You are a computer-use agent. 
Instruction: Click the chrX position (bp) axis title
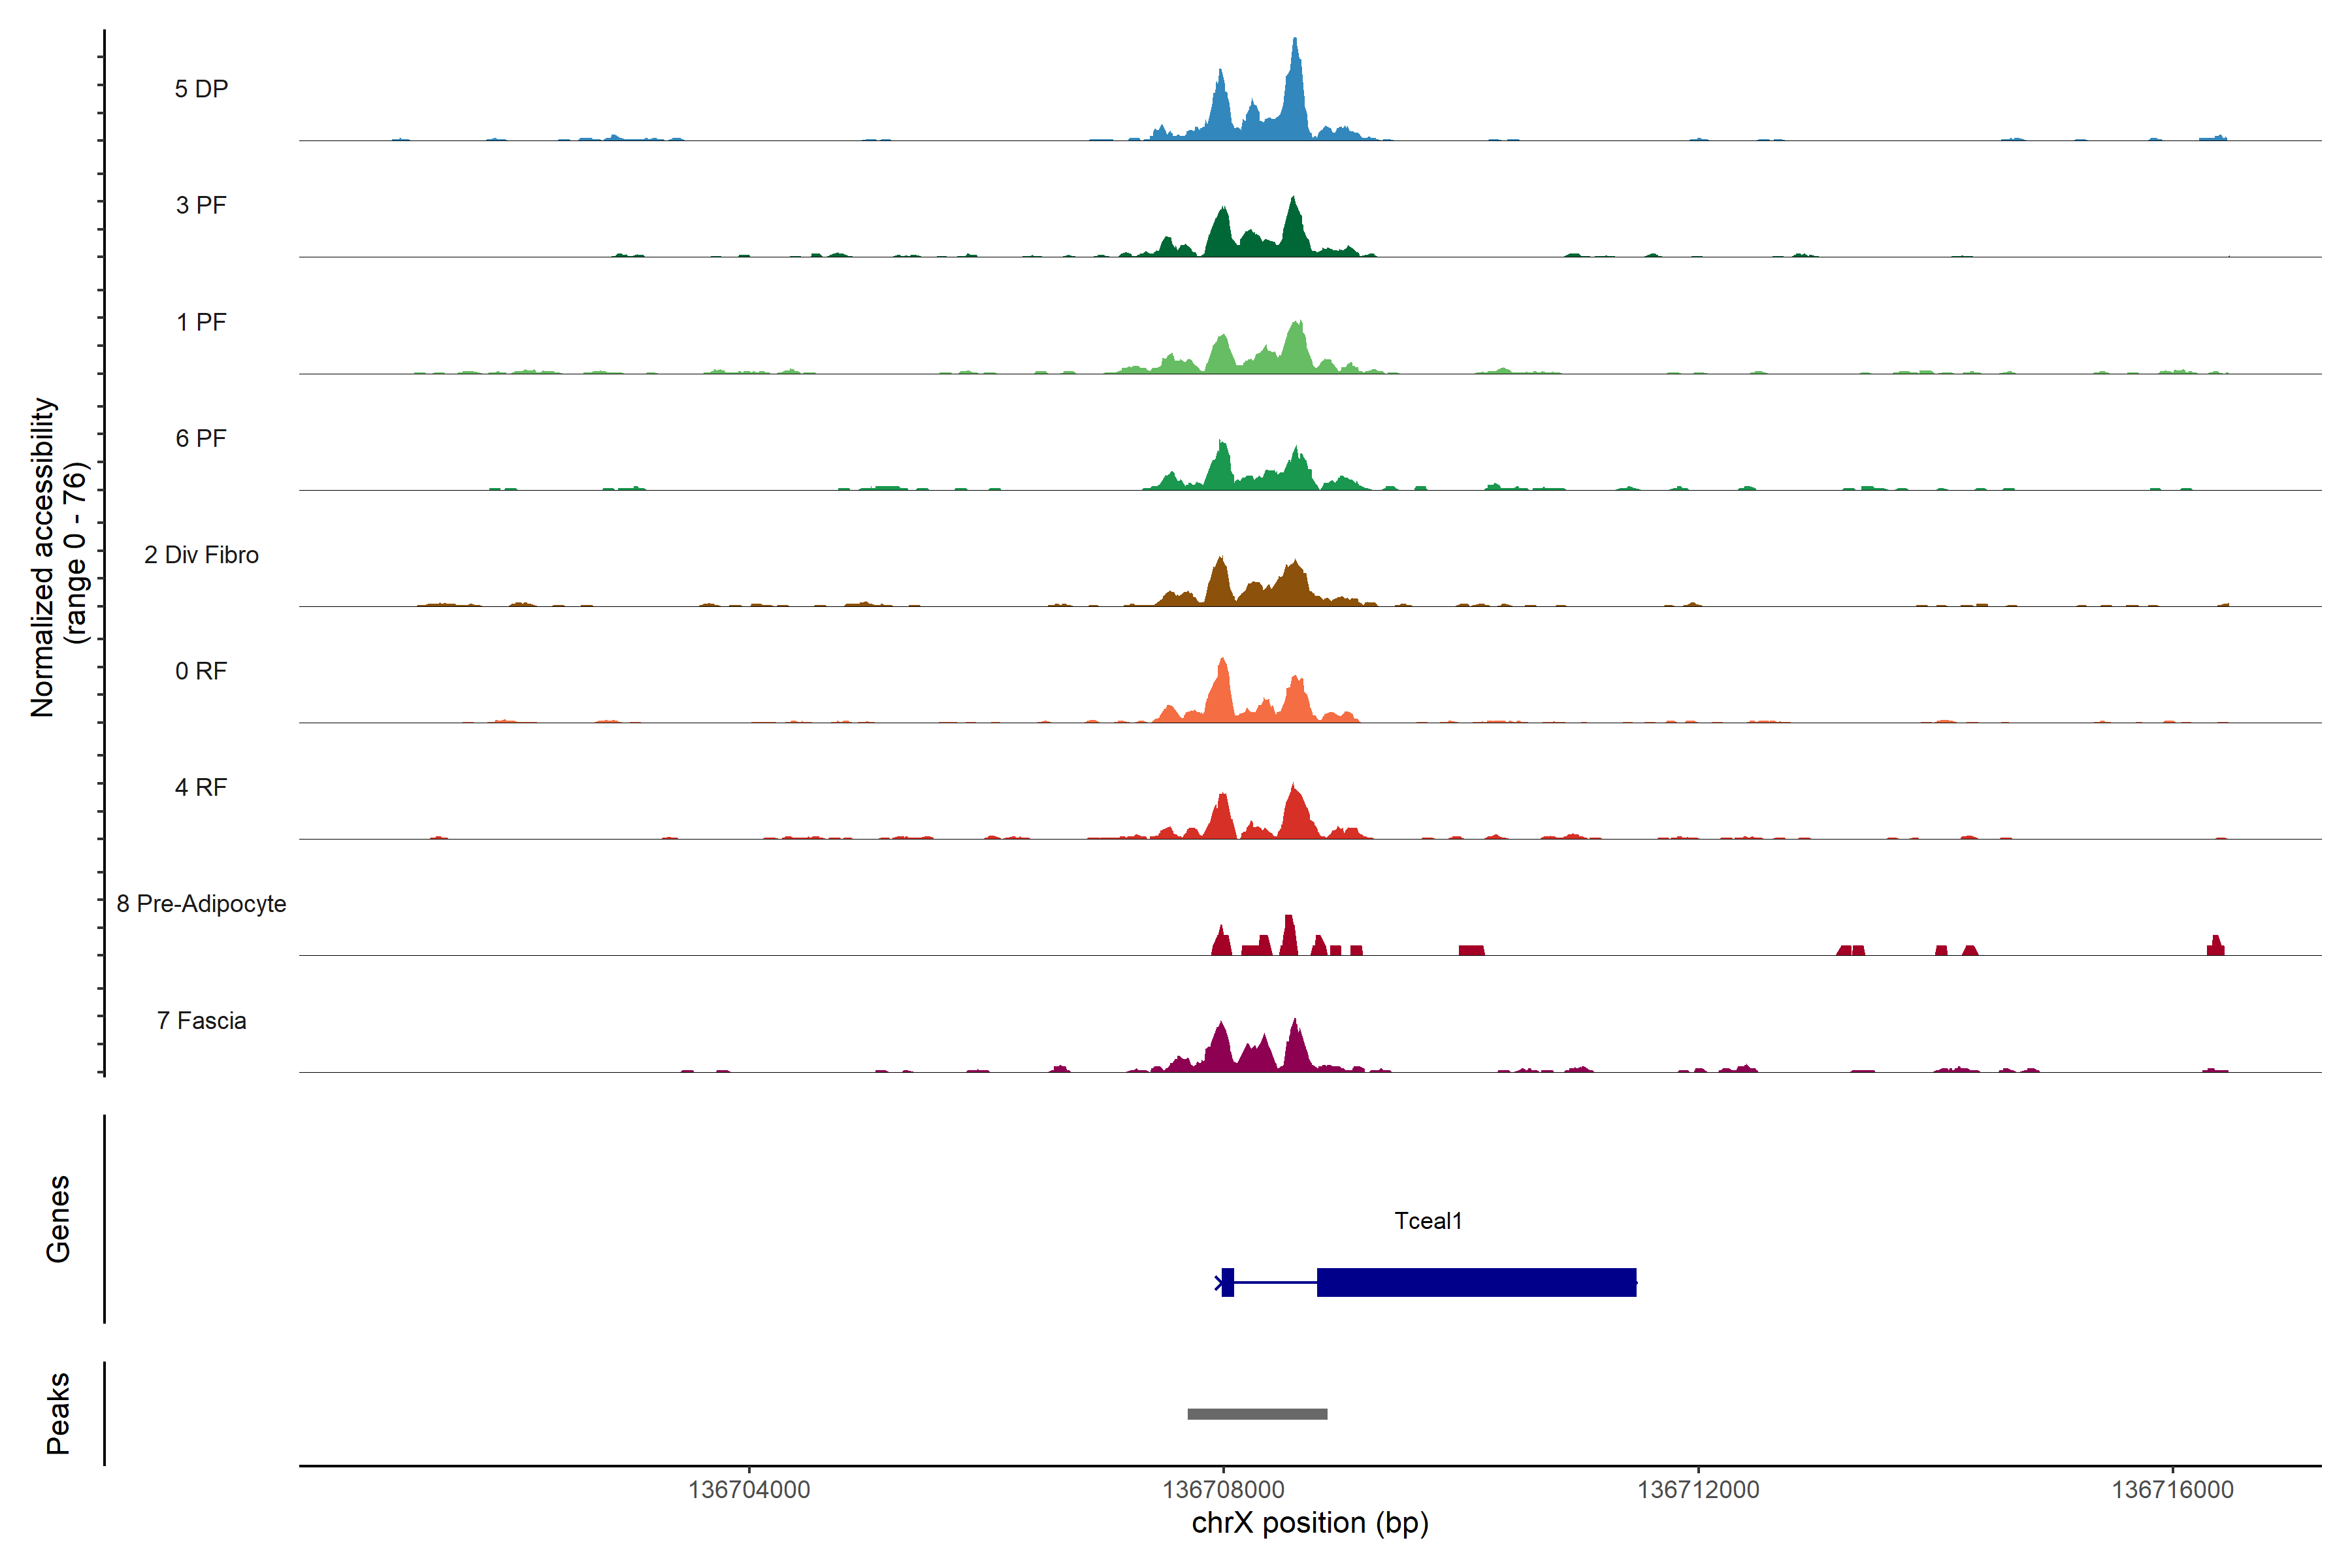[1310, 1523]
